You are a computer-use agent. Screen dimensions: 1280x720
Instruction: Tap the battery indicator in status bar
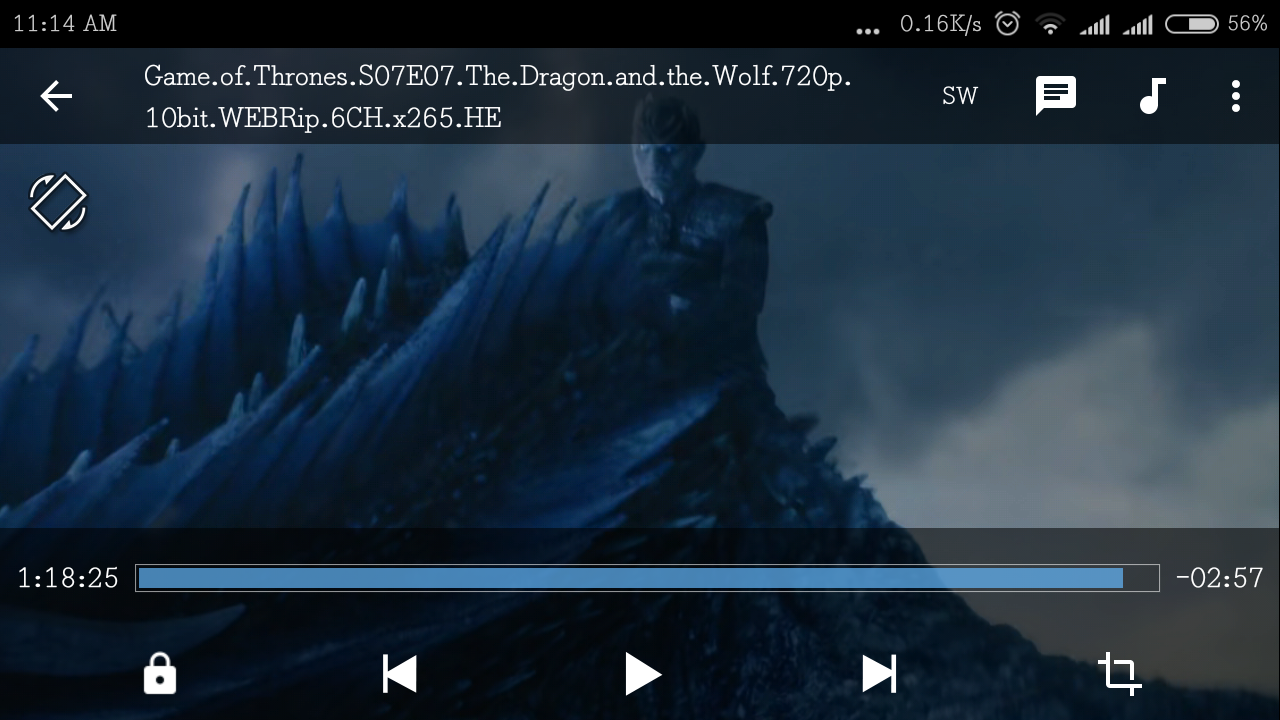[1192, 24]
